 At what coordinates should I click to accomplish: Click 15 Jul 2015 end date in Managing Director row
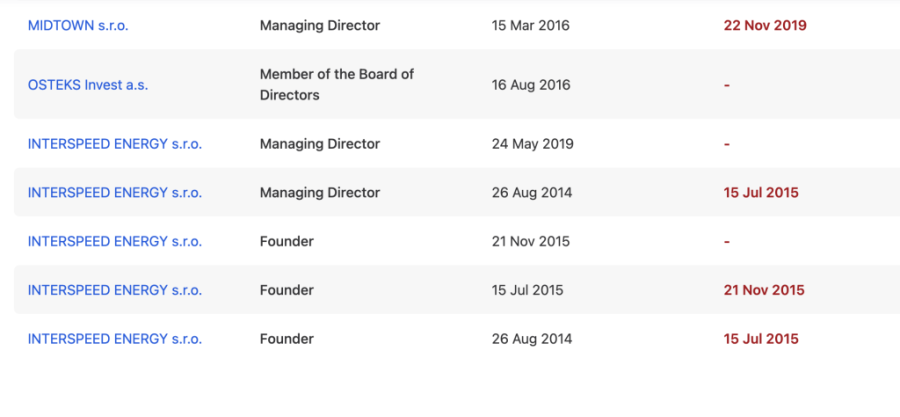coord(761,193)
